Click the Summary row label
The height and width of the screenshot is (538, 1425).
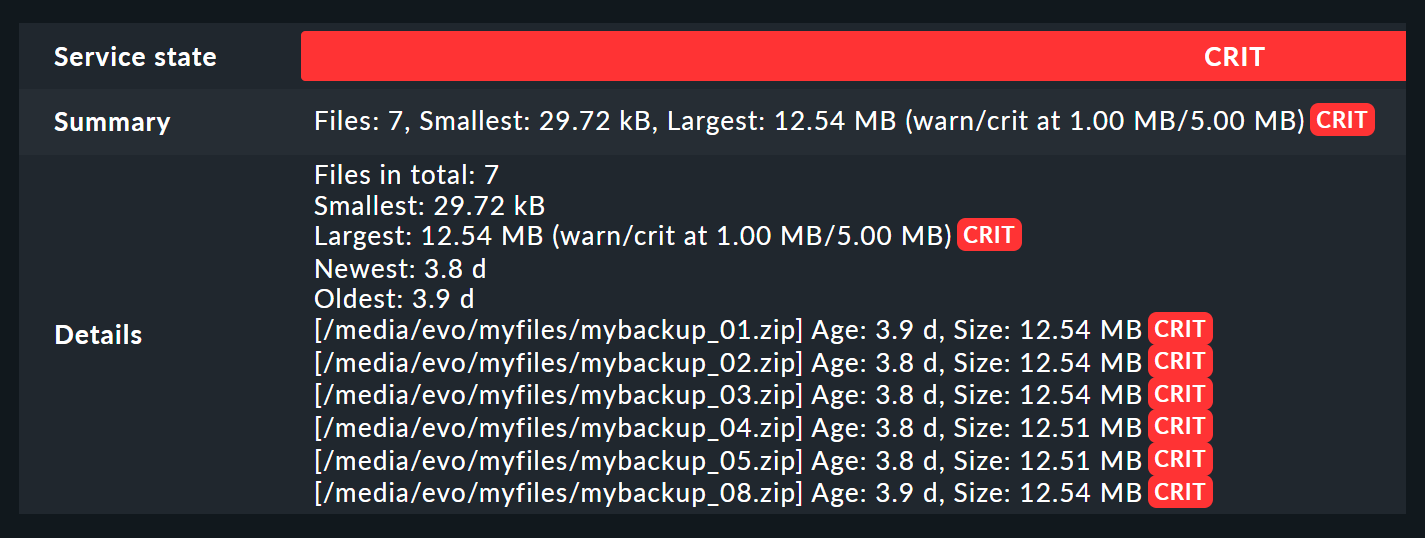click(112, 122)
